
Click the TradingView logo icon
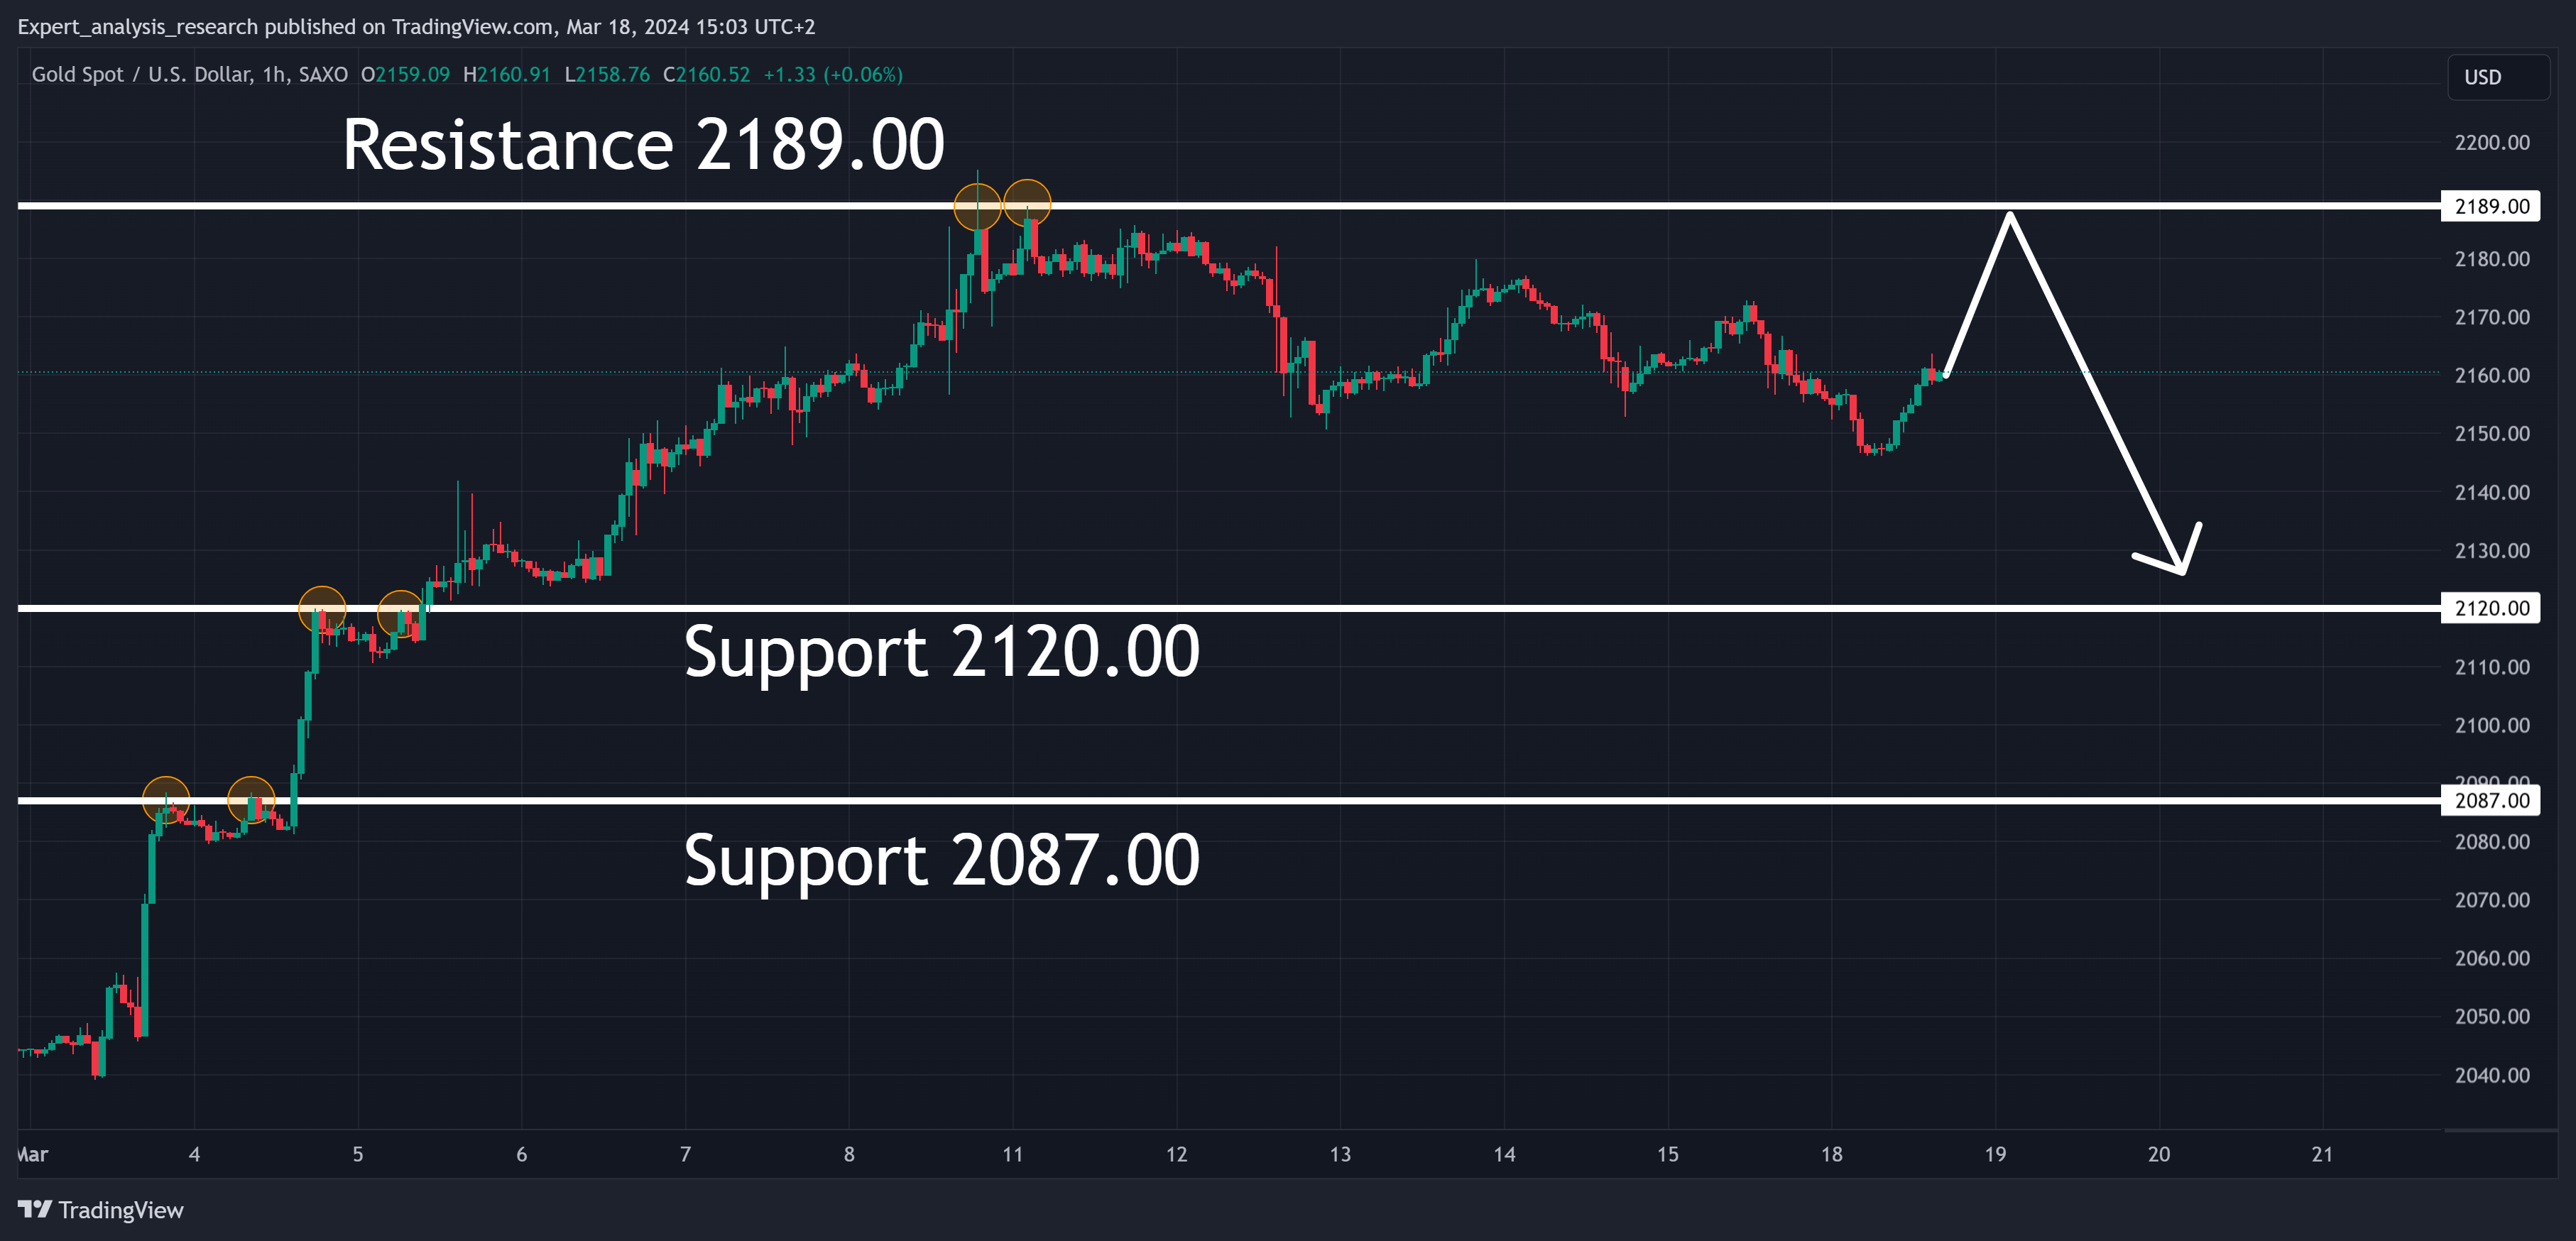(x=35, y=1209)
